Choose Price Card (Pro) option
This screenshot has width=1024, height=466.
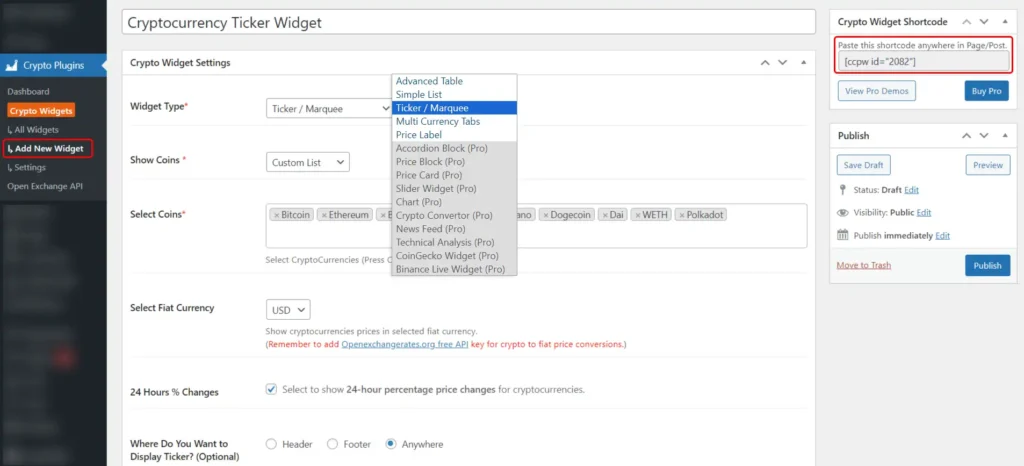coord(455,175)
